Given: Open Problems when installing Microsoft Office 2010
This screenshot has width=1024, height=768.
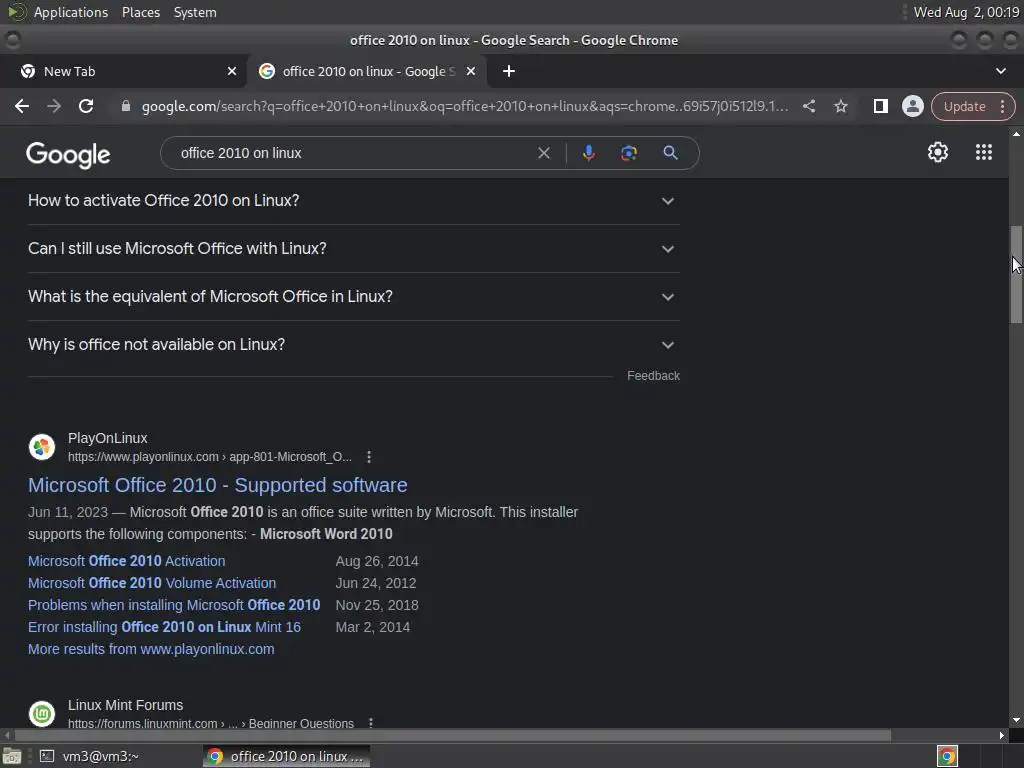Looking at the screenshot, I should [174, 605].
